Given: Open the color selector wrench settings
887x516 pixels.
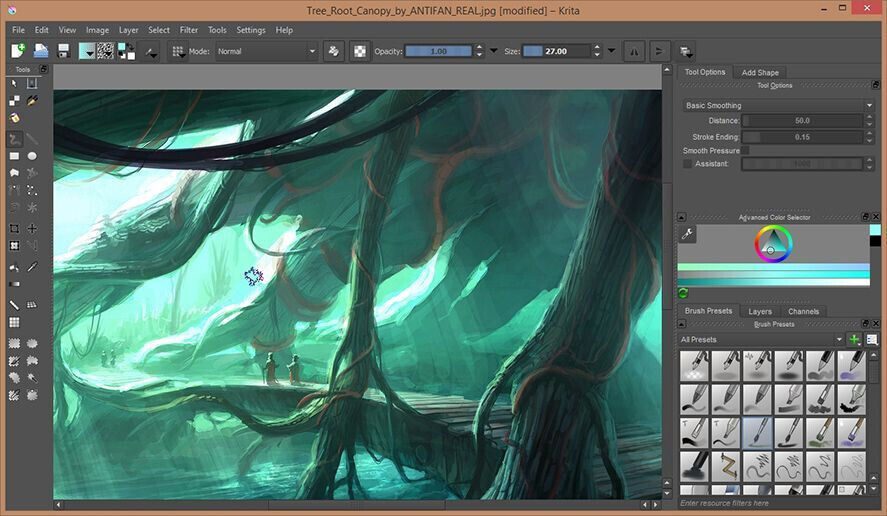Looking at the screenshot, I should pos(687,234).
